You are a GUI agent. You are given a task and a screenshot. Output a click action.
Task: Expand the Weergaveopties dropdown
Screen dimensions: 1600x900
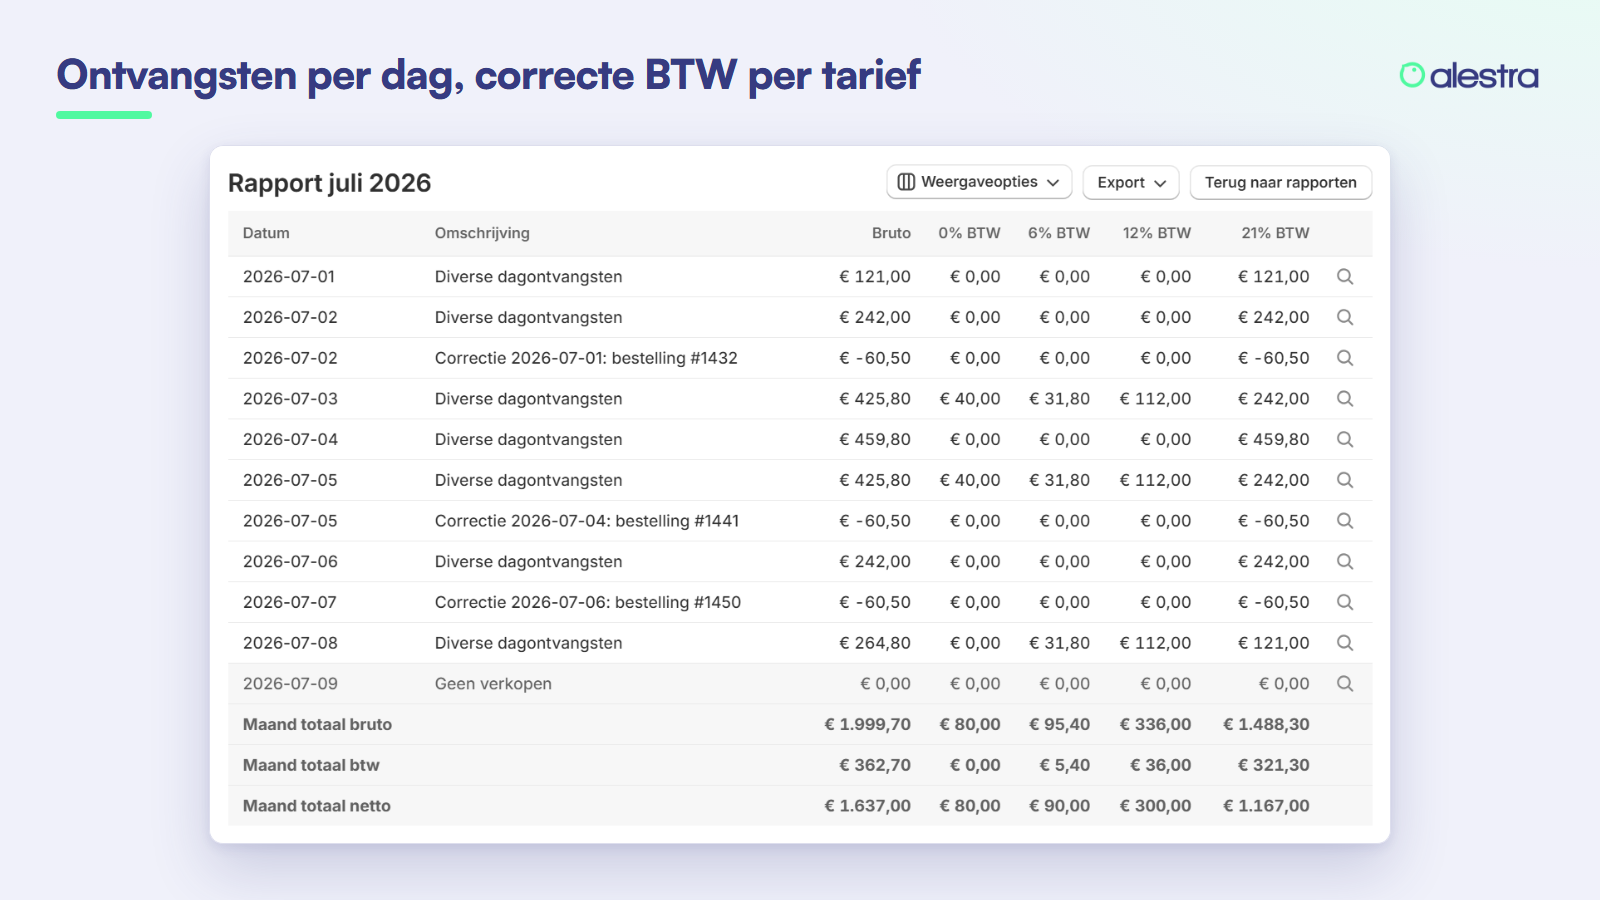point(979,182)
